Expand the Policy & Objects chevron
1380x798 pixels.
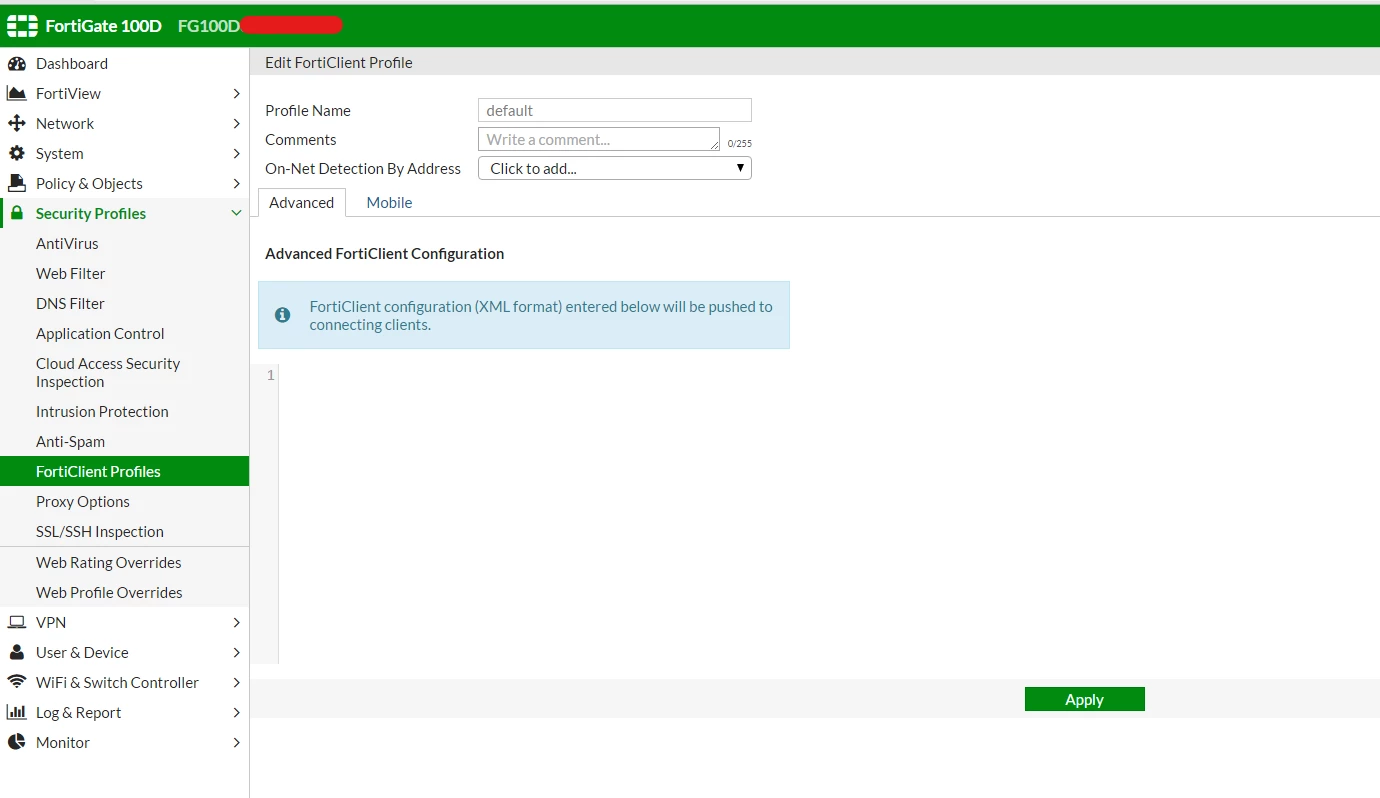(x=236, y=184)
